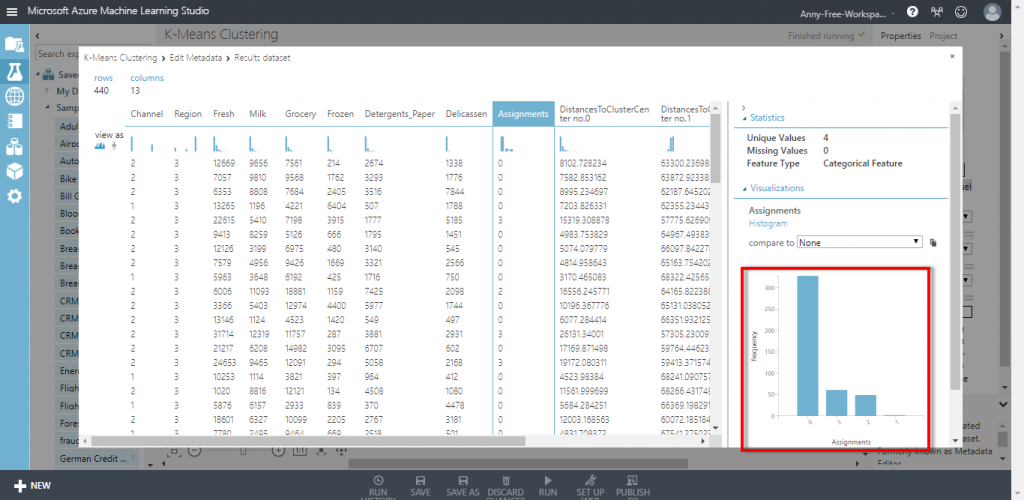Select the Frozen column header
1024x500 pixels.
click(340, 114)
